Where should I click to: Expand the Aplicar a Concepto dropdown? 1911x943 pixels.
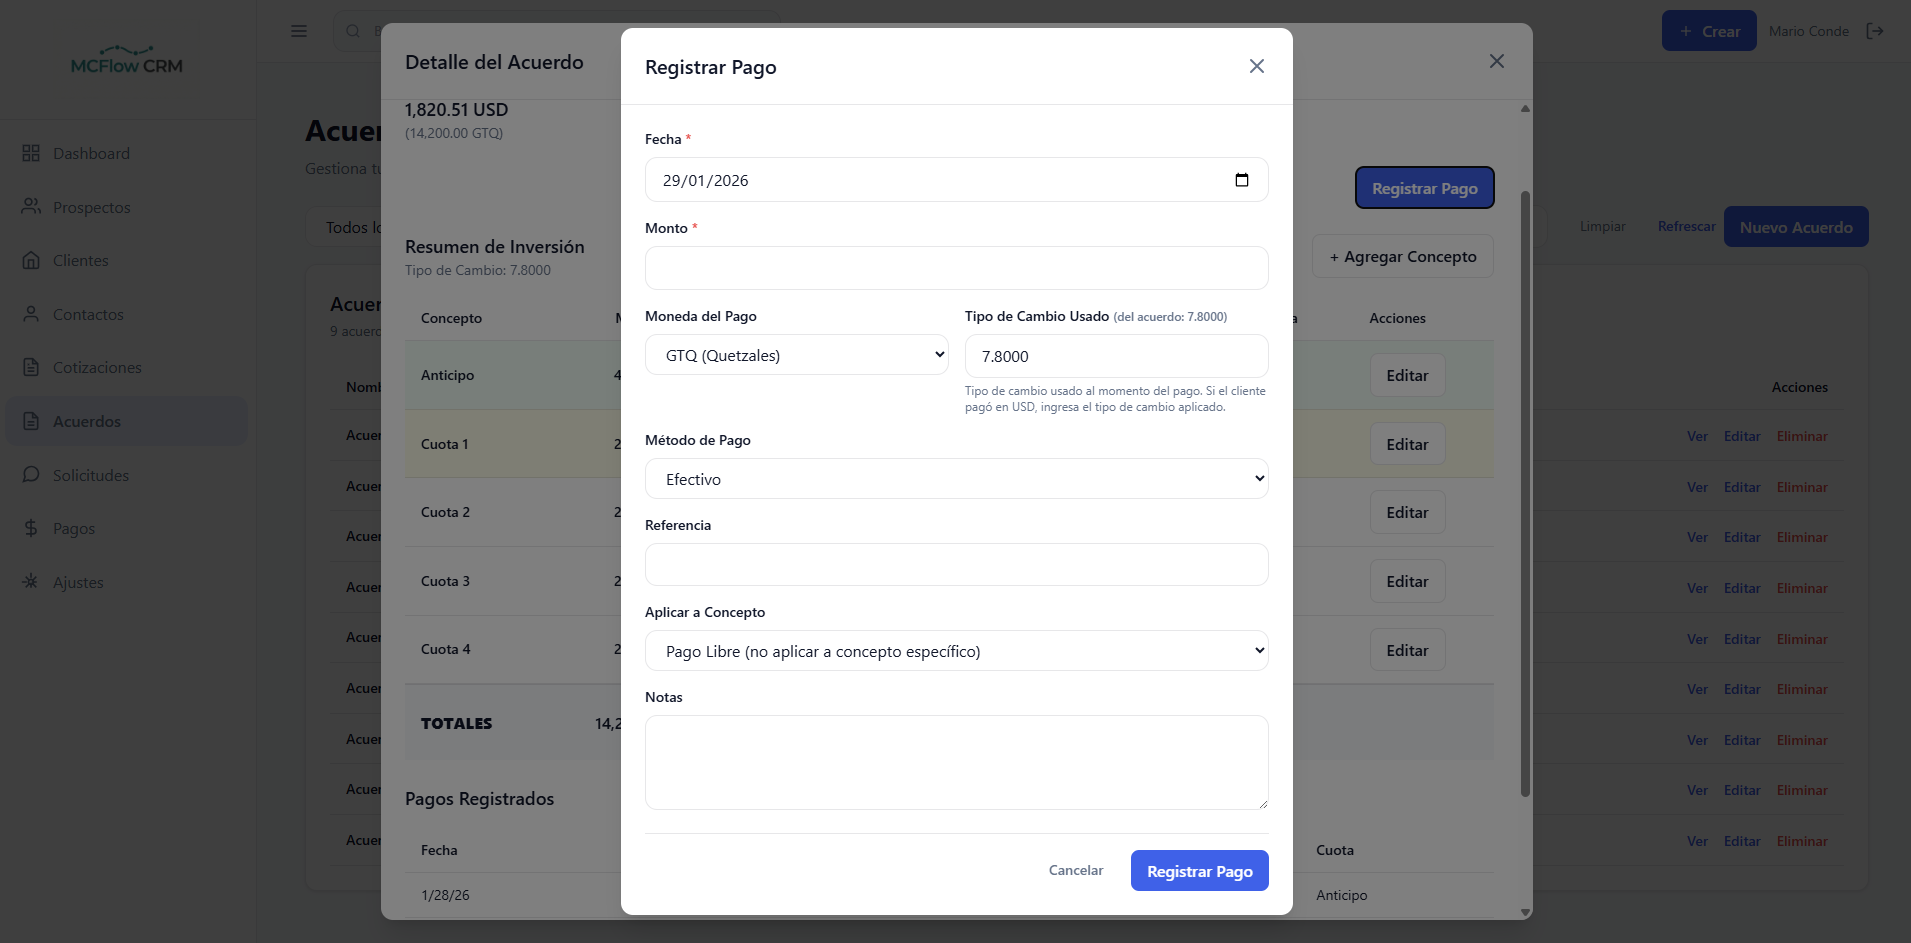pyautogui.click(x=955, y=650)
